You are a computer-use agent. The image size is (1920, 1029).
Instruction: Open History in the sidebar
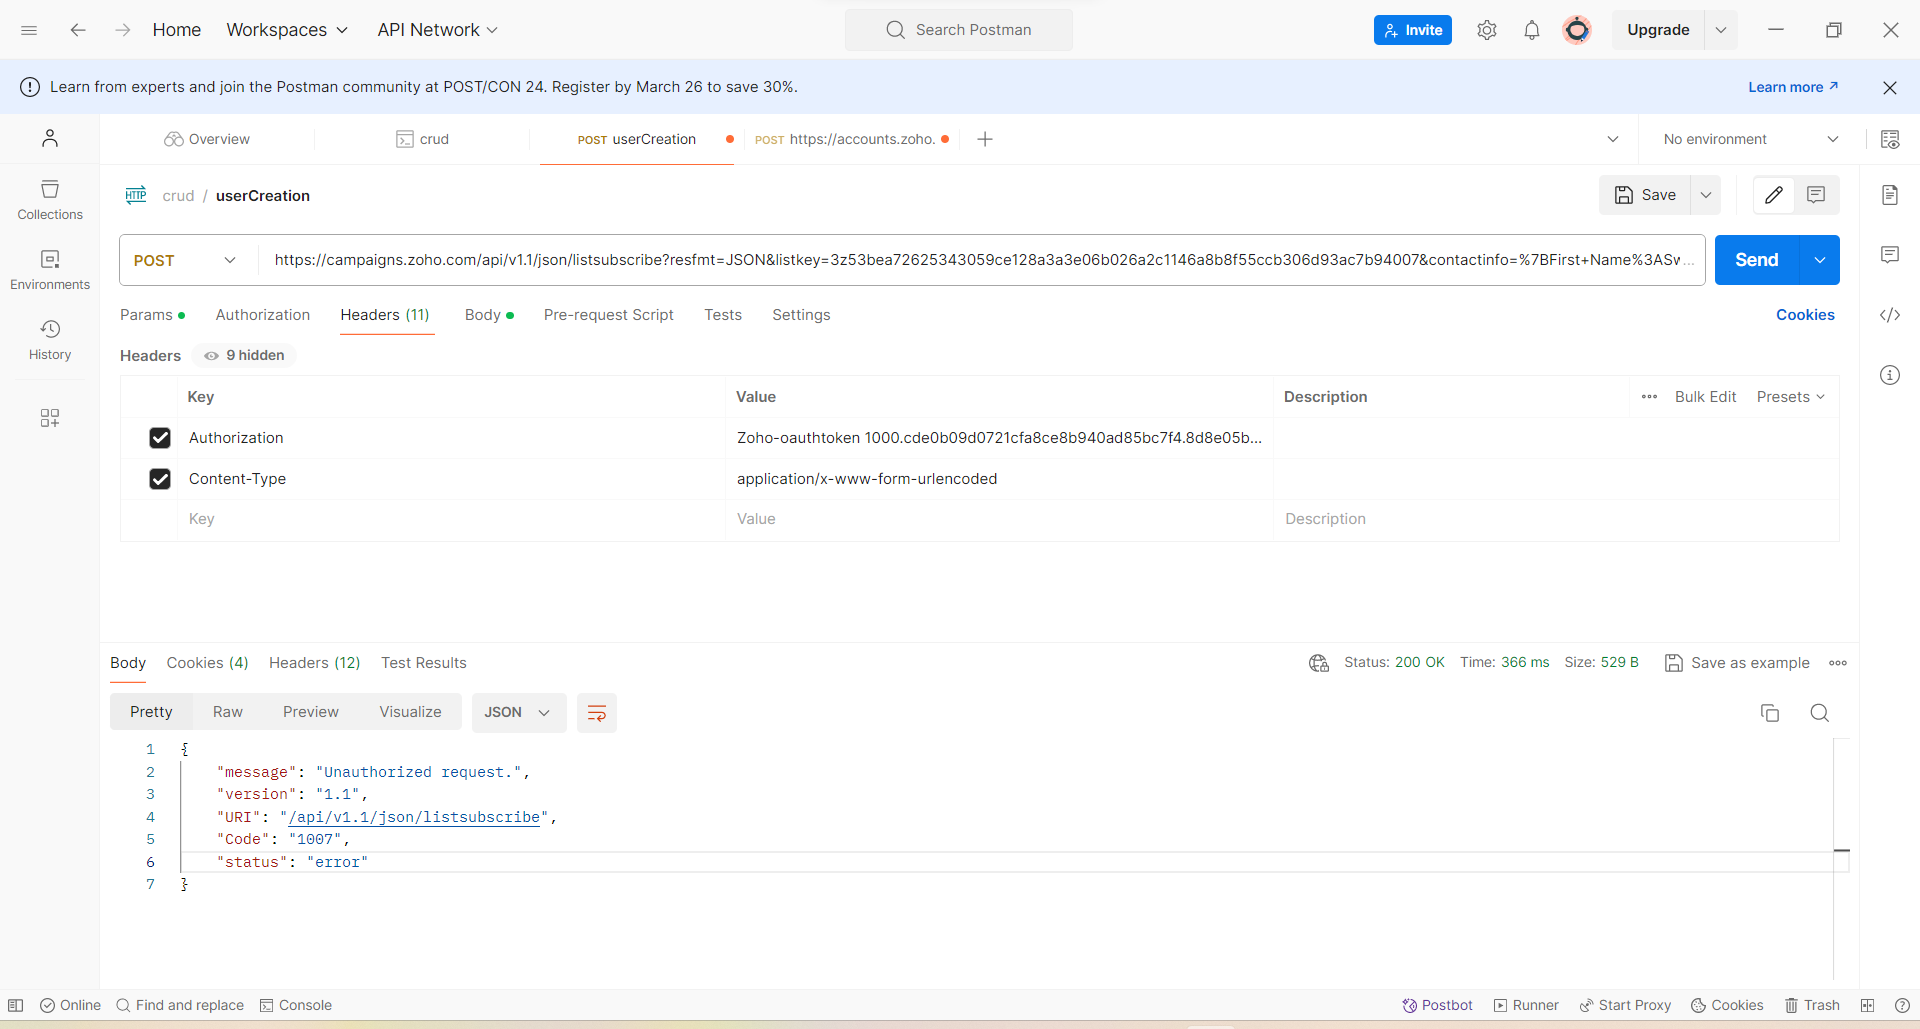50,340
